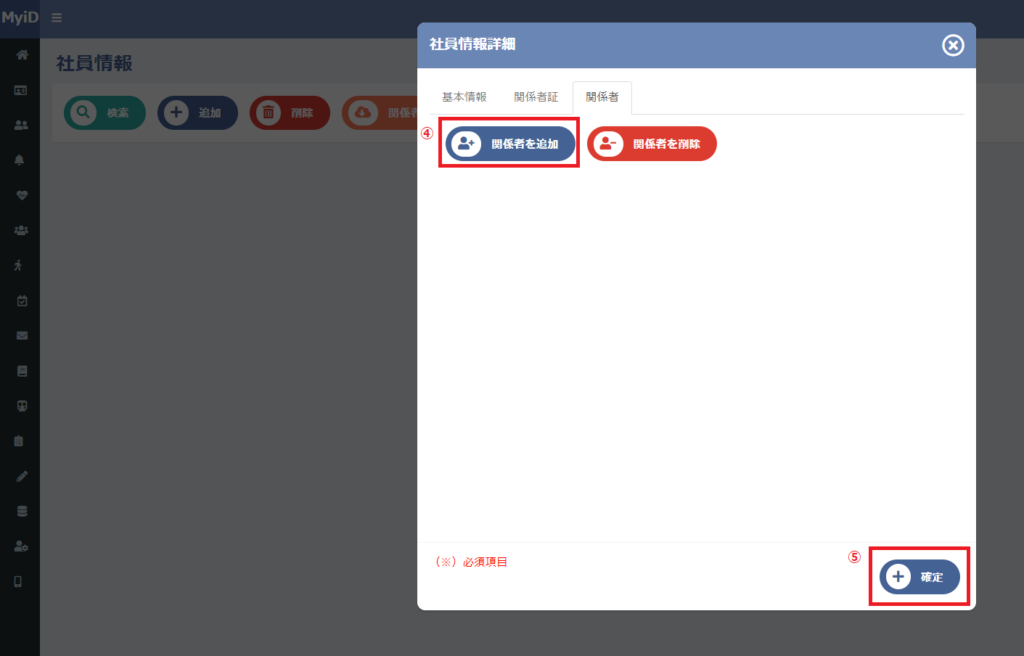Select the 関係者 tab

[x=602, y=97]
